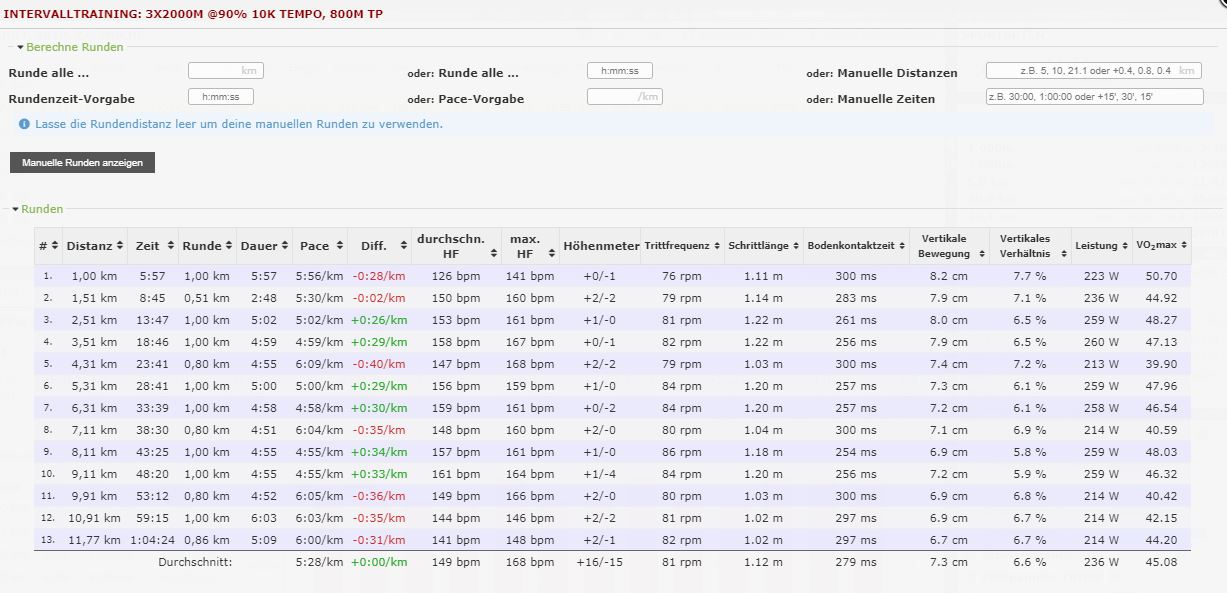Click into Manuelle Distanzen field
This screenshot has height=593, width=1227.
(x=1093, y=71)
